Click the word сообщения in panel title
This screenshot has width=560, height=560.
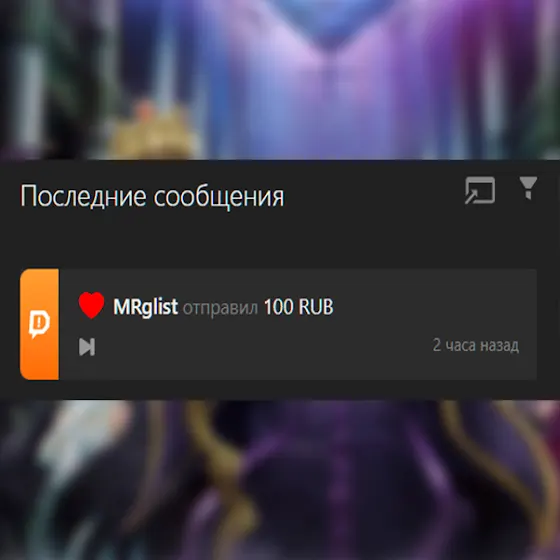click(219, 198)
